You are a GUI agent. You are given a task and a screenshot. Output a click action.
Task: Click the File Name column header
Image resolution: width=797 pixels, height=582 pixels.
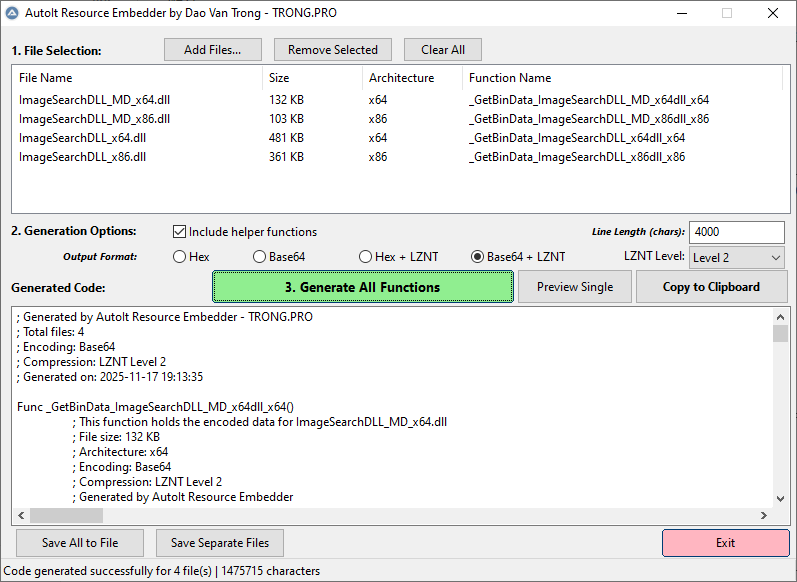[137, 78]
